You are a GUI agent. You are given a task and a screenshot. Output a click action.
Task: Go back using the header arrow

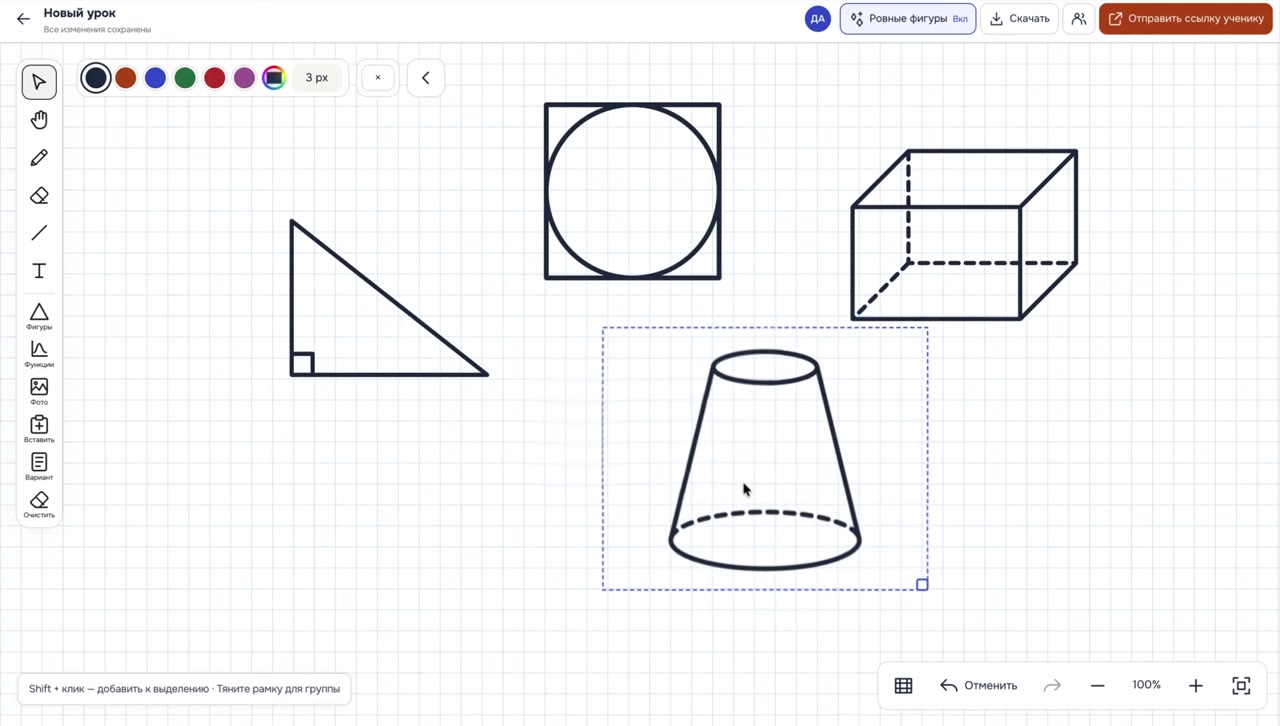(x=23, y=18)
